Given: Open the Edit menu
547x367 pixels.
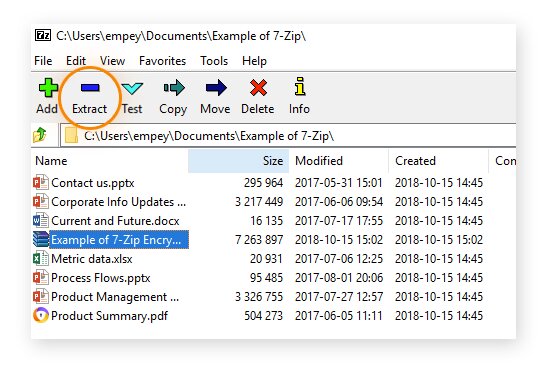Looking at the screenshot, I should click(76, 61).
